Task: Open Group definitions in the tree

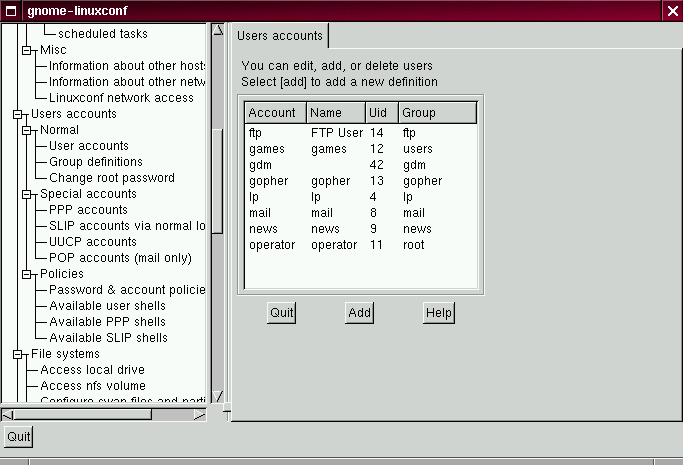Action: [95, 162]
